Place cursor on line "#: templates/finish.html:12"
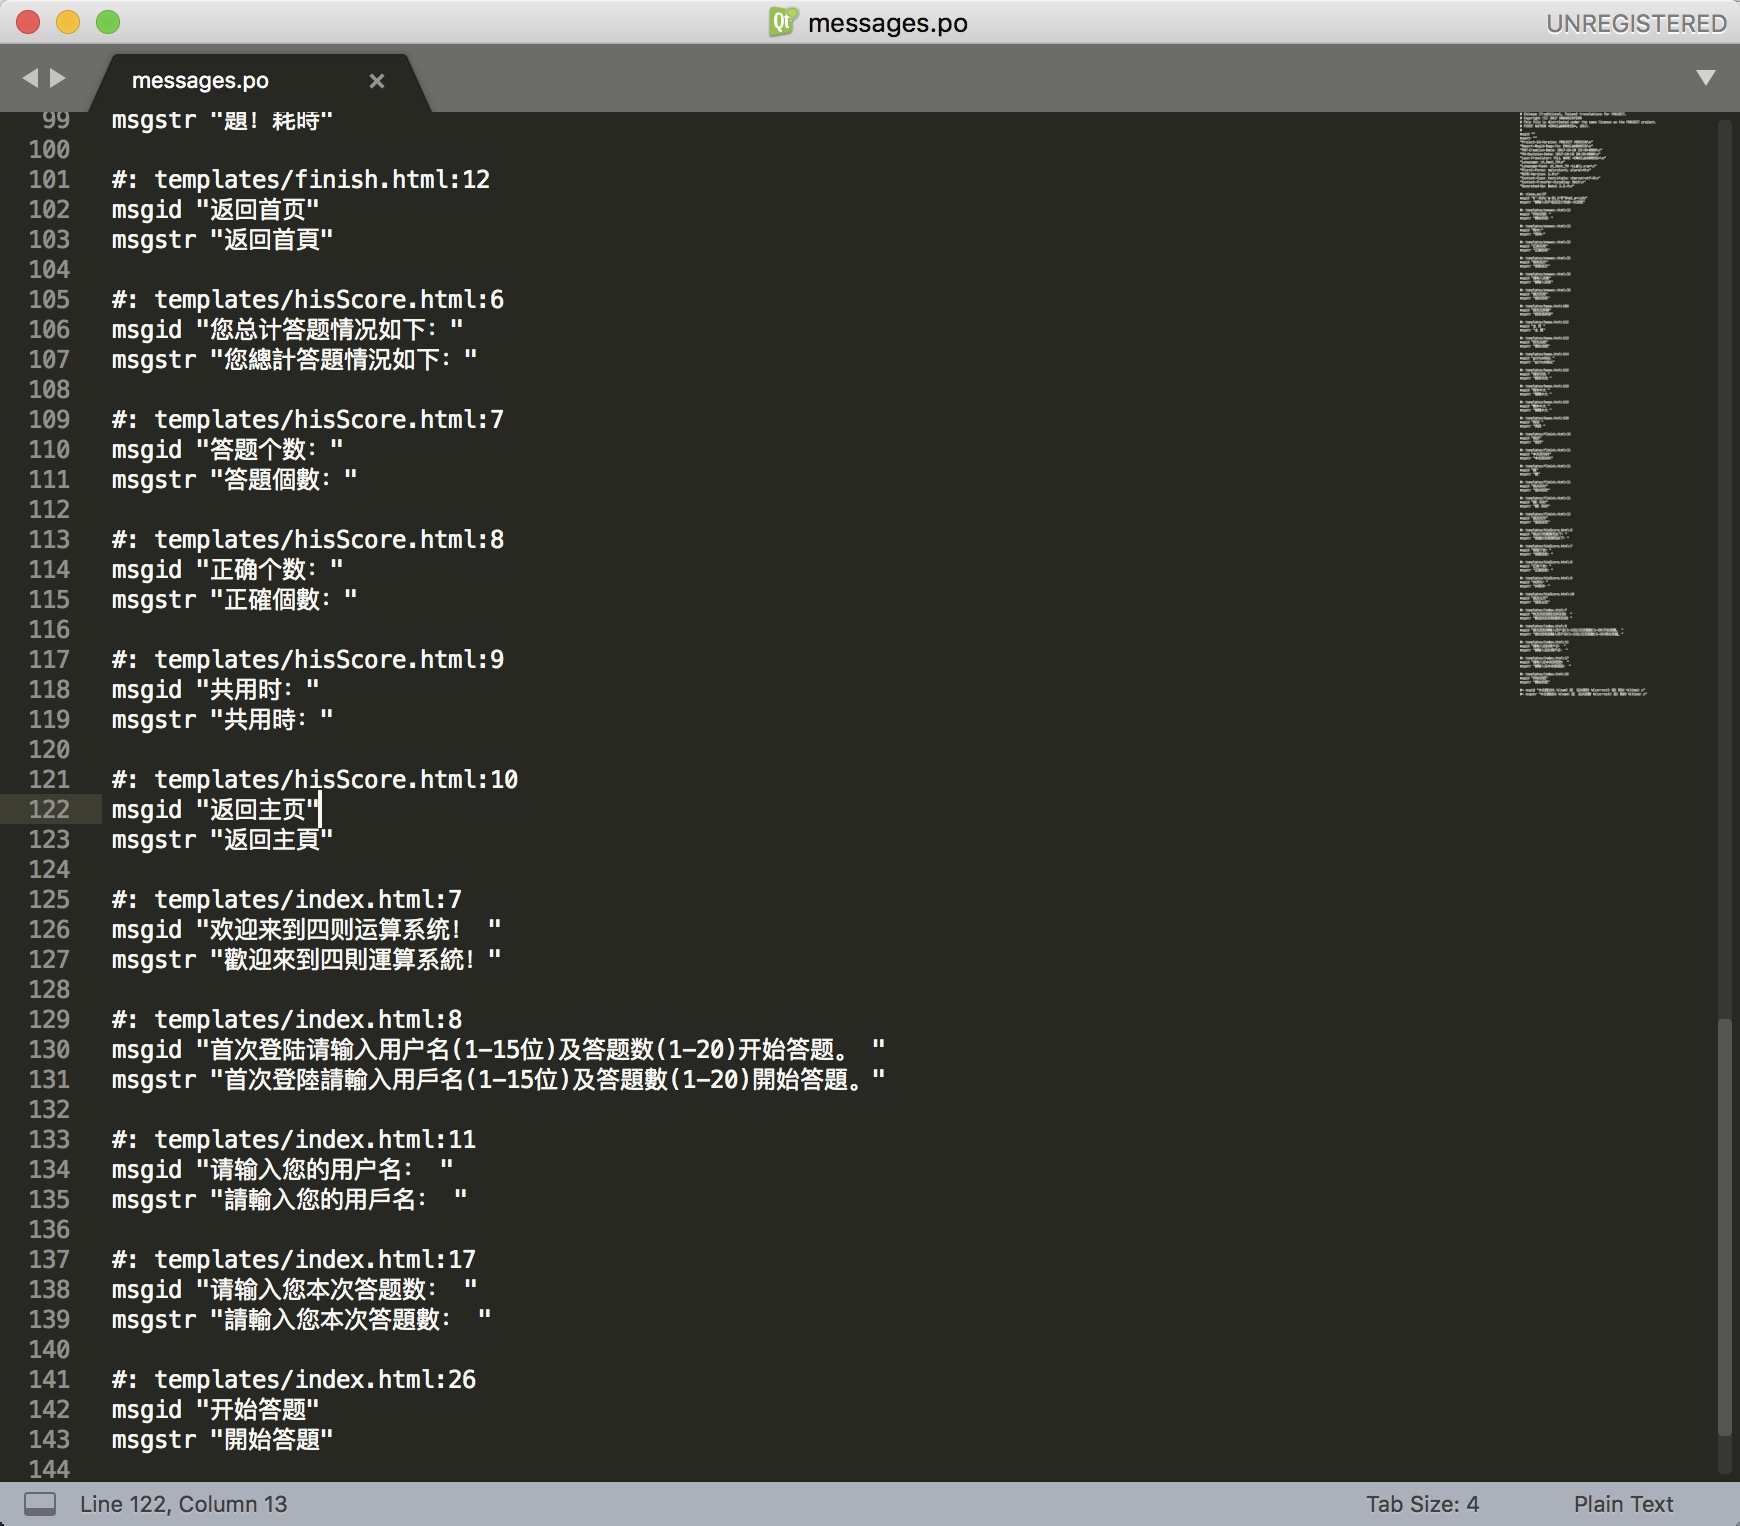The width and height of the screenshot is (1740, 1526). point(301,180)
